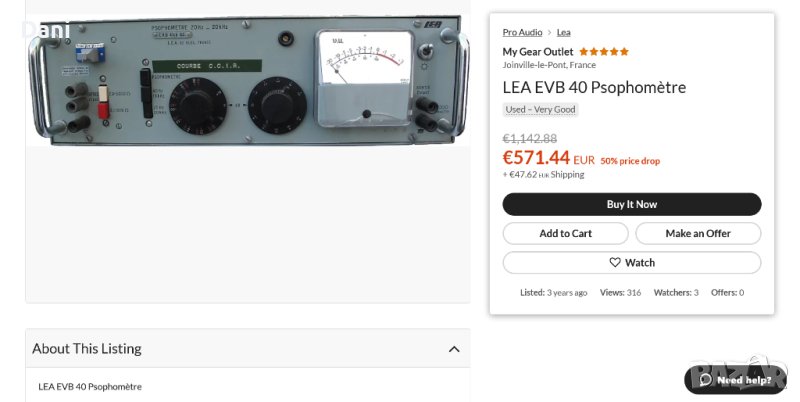Go to the Lea brand breadcrumb
This screenshot has height=402, width=800.
564,33
